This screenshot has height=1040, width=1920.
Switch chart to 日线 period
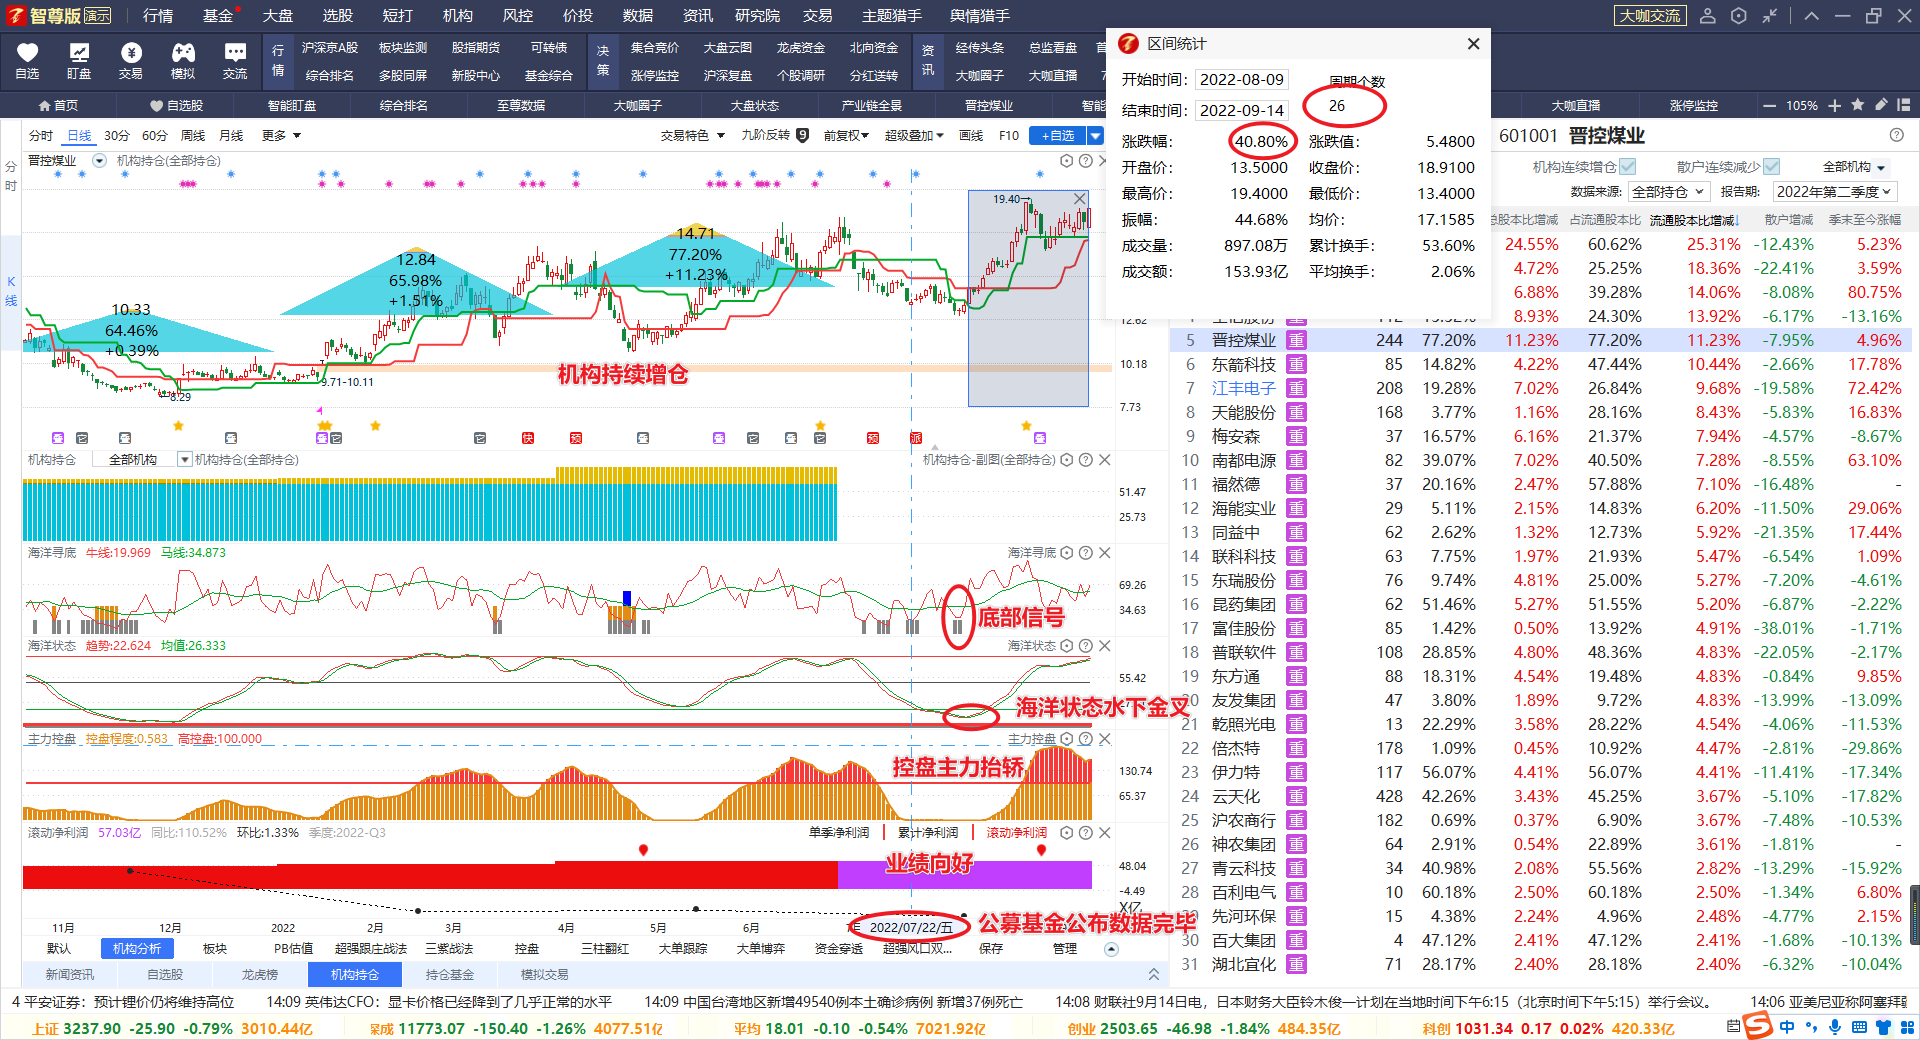coord(79,135)
